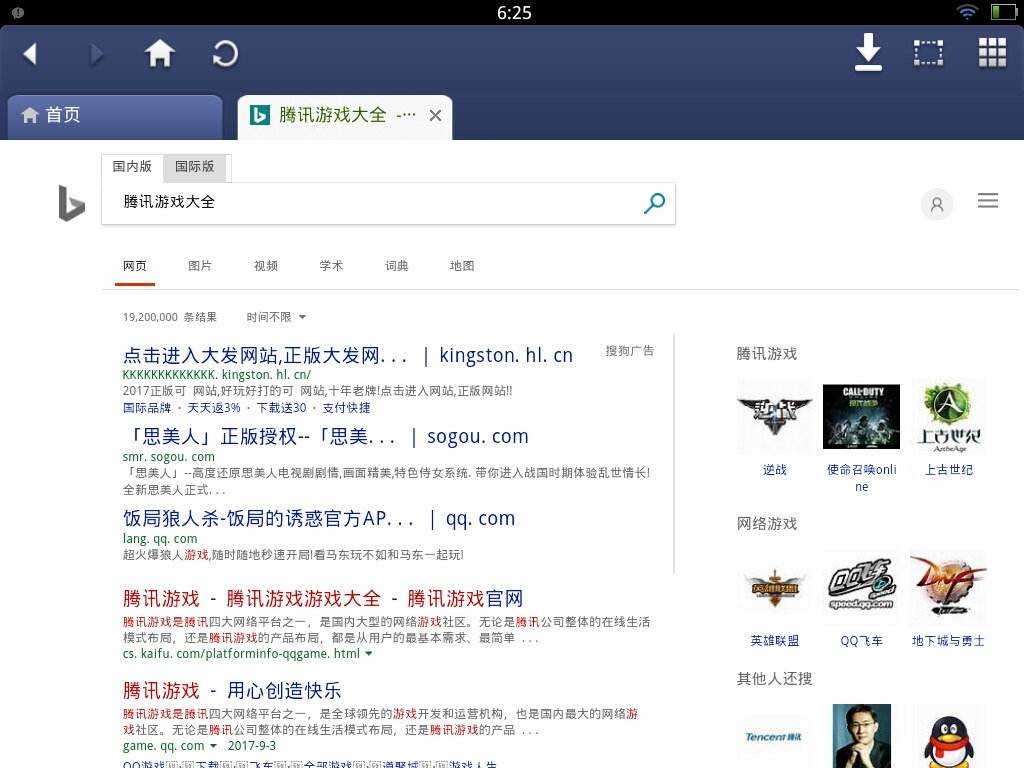Tap the battery status icon
The width and height of the screenshot is (1024, 768).
click(1003, 12)
